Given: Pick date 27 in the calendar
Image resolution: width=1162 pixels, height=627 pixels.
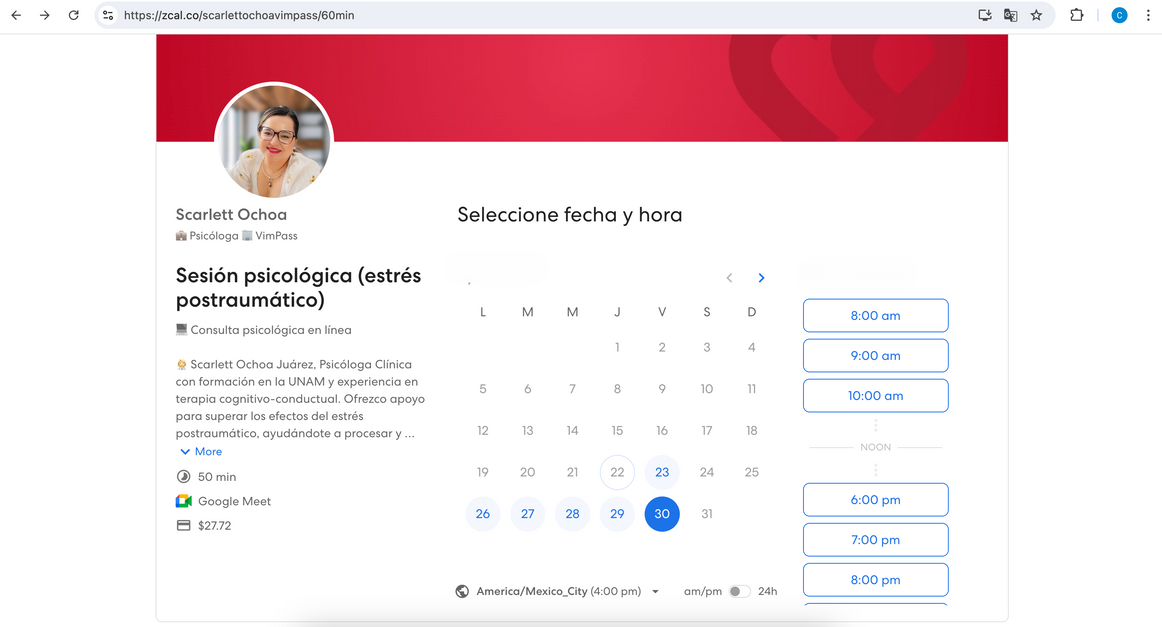Looking at the screenshot, I should [528, 514].
